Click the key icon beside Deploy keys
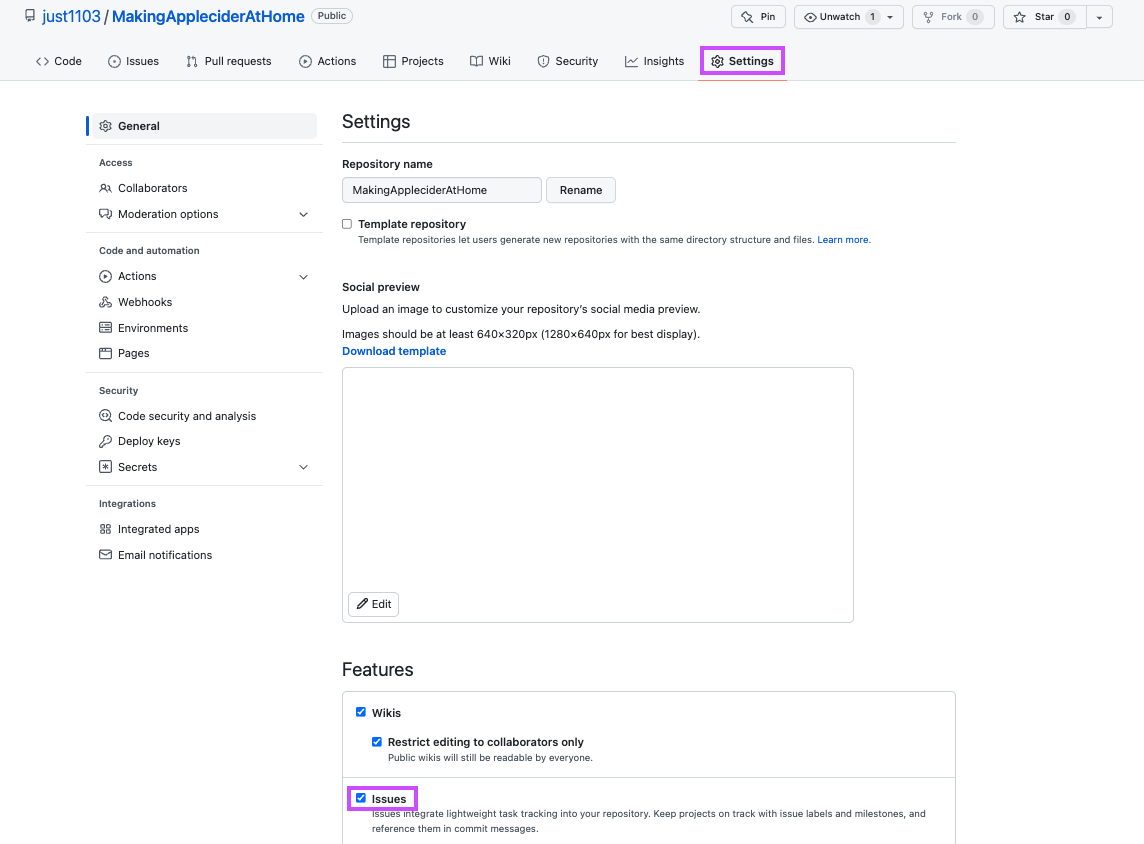This screenshot has height=844, width=1144. pyautogui.click(x=106, y=441)
